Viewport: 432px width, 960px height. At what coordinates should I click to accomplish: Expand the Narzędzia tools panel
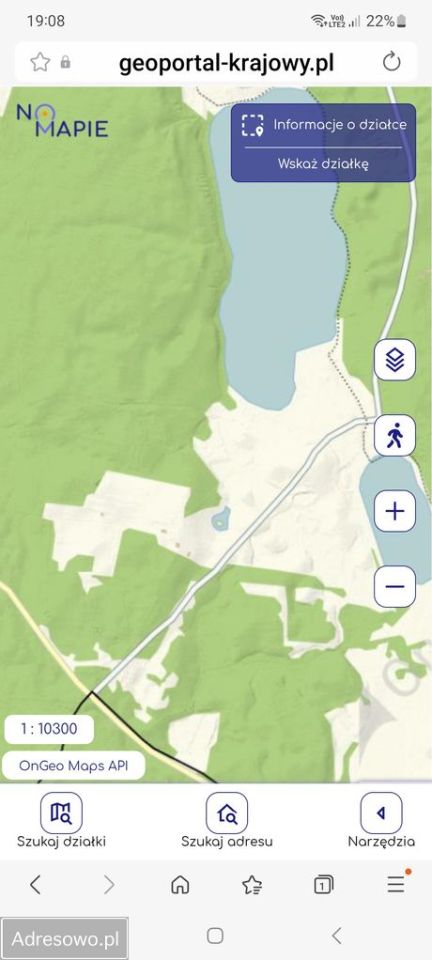381,813
